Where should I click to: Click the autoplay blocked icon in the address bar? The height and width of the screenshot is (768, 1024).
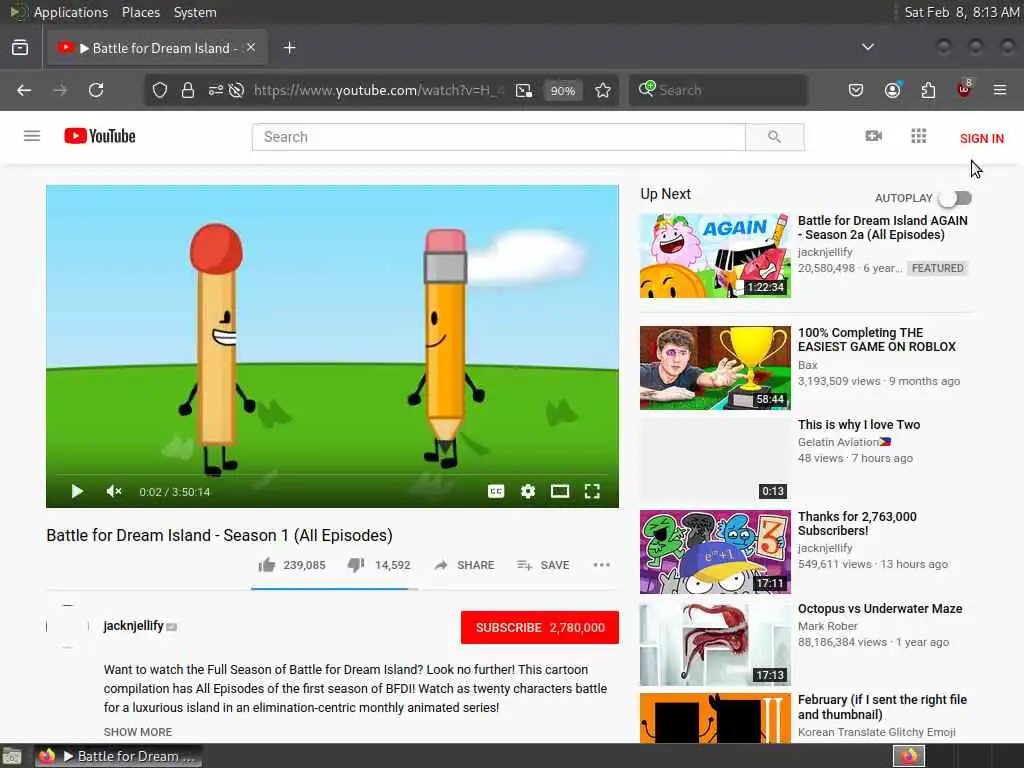pos(237,90)
